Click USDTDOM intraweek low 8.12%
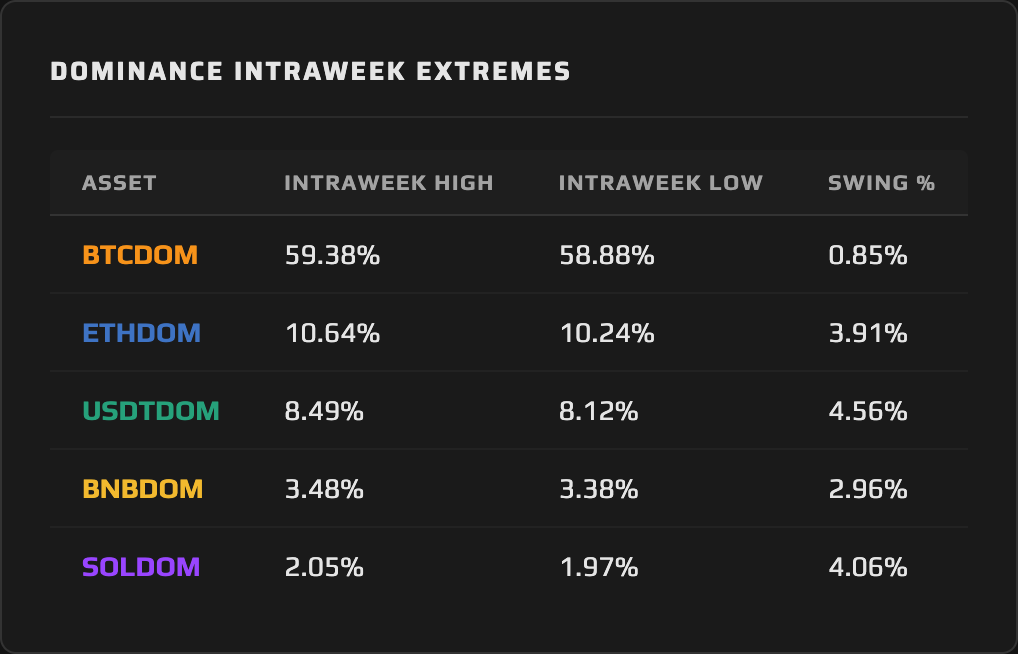This screenshot has height=654, width=1018. [599, 410]
